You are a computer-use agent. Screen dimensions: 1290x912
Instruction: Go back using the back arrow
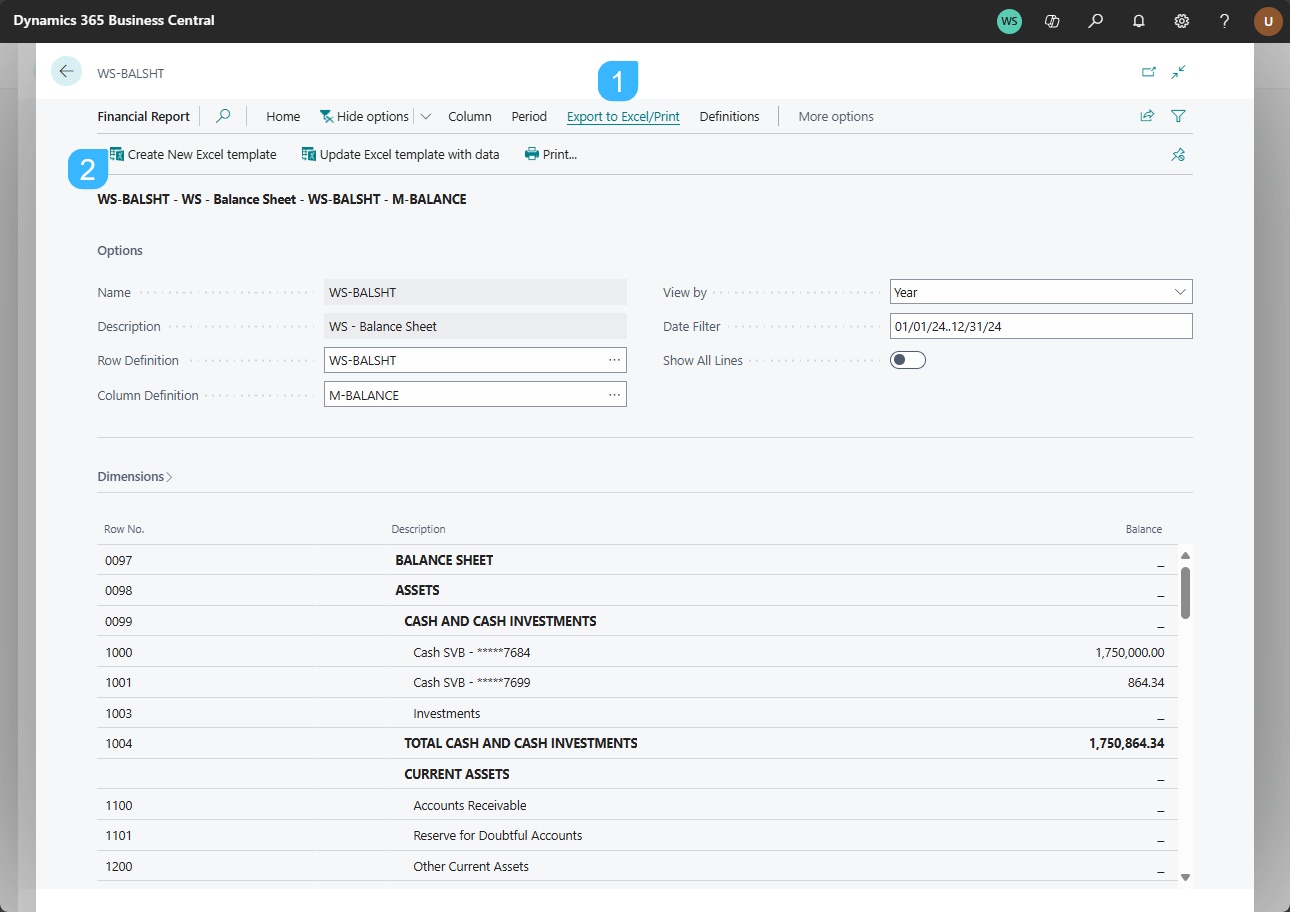coord(66,71)
